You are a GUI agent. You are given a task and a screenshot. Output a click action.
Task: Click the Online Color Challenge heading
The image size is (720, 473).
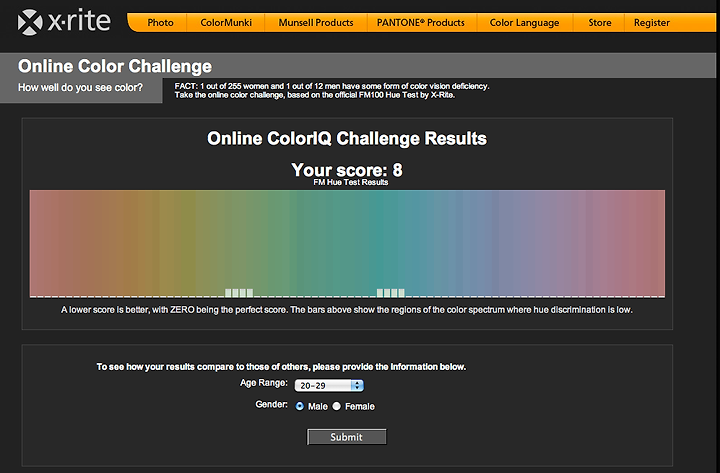115,66
